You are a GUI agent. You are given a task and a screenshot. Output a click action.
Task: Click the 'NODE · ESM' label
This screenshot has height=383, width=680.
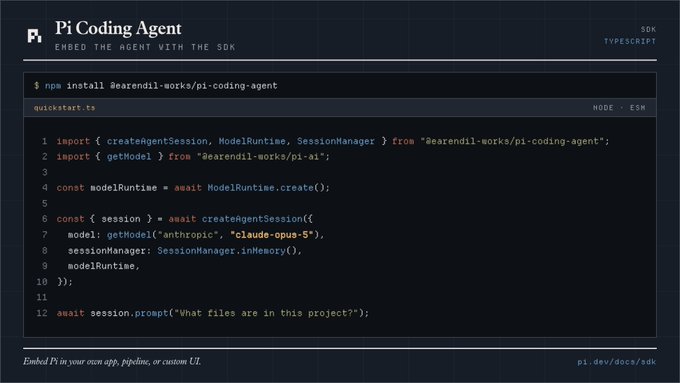(x=619, y=108)
